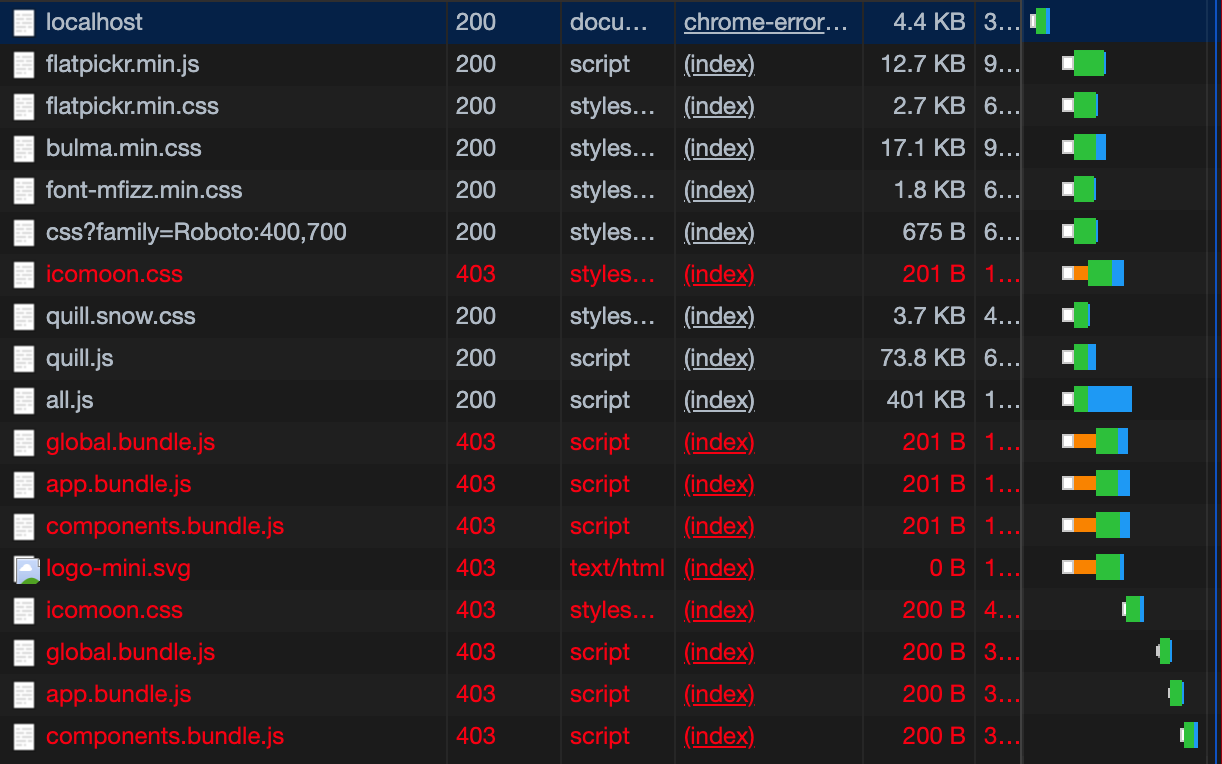Select the file icon for quill.js
Viewport: 1222px width, 764px height.
(22, 357)
